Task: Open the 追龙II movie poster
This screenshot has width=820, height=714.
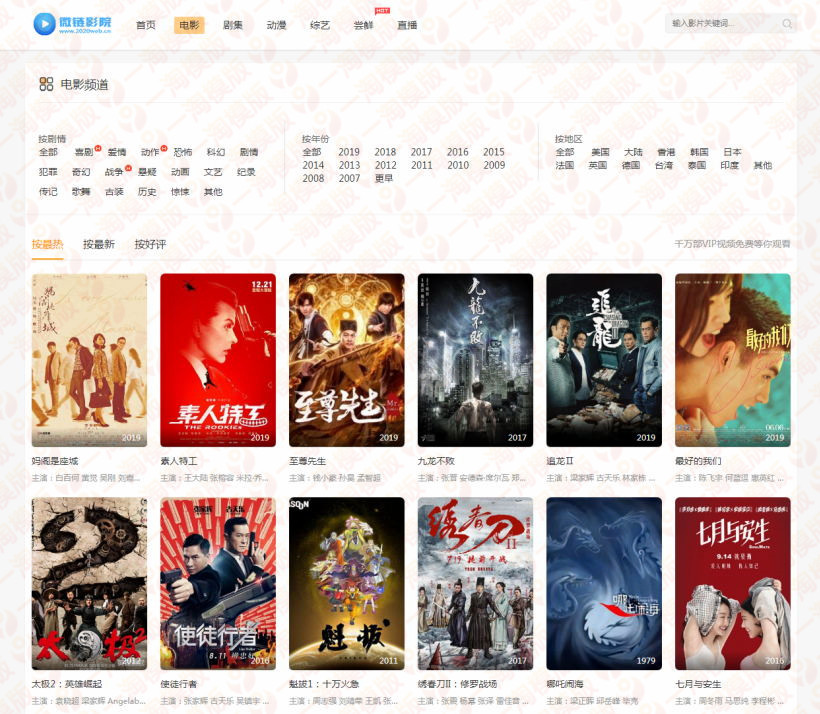Action: 604,360
